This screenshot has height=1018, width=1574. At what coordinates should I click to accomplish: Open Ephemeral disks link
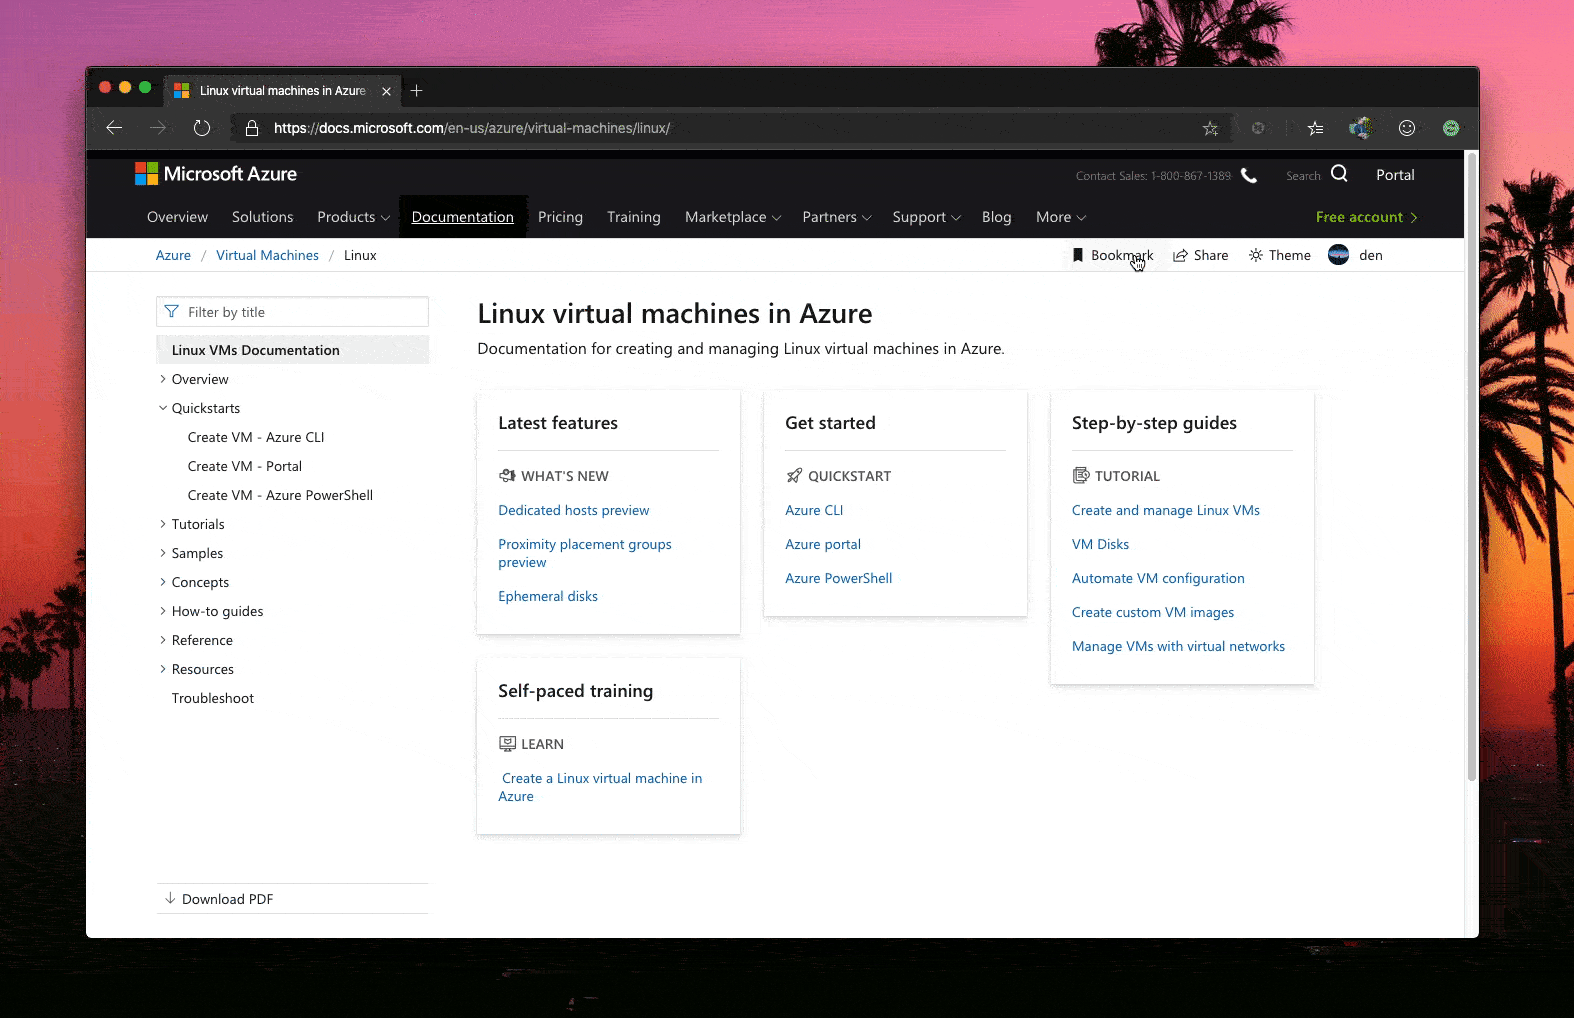click(548, 596)
